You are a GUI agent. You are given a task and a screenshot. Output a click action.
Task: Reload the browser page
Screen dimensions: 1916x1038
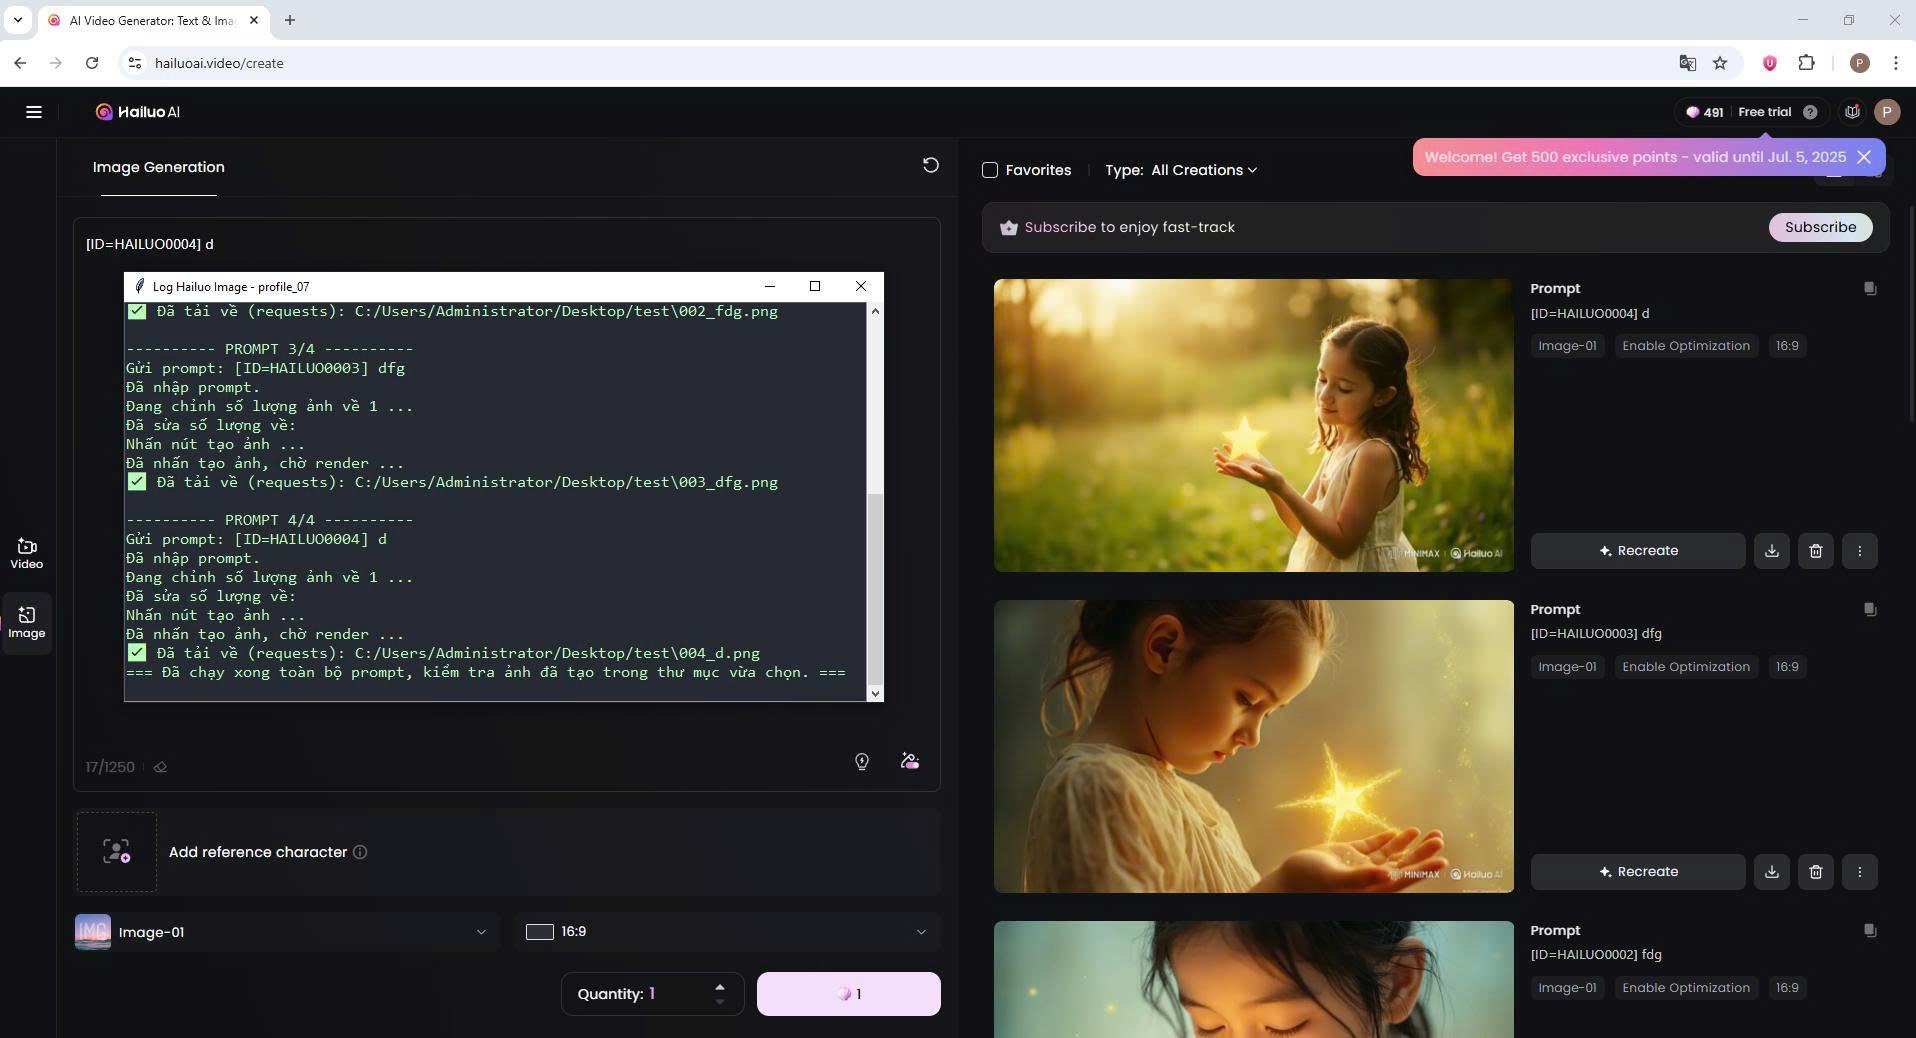pyautogui.click(x=92, y=63)
